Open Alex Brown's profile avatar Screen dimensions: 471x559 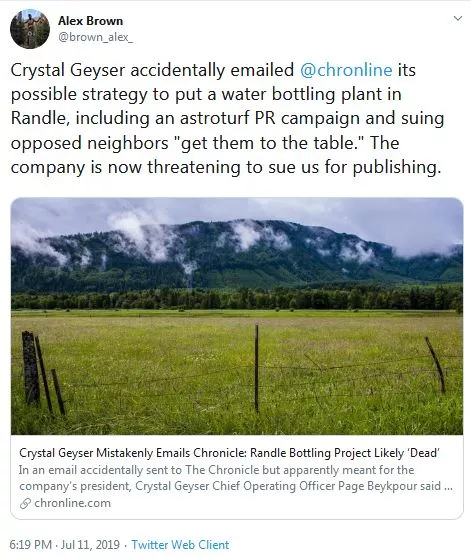coord(30,29)
